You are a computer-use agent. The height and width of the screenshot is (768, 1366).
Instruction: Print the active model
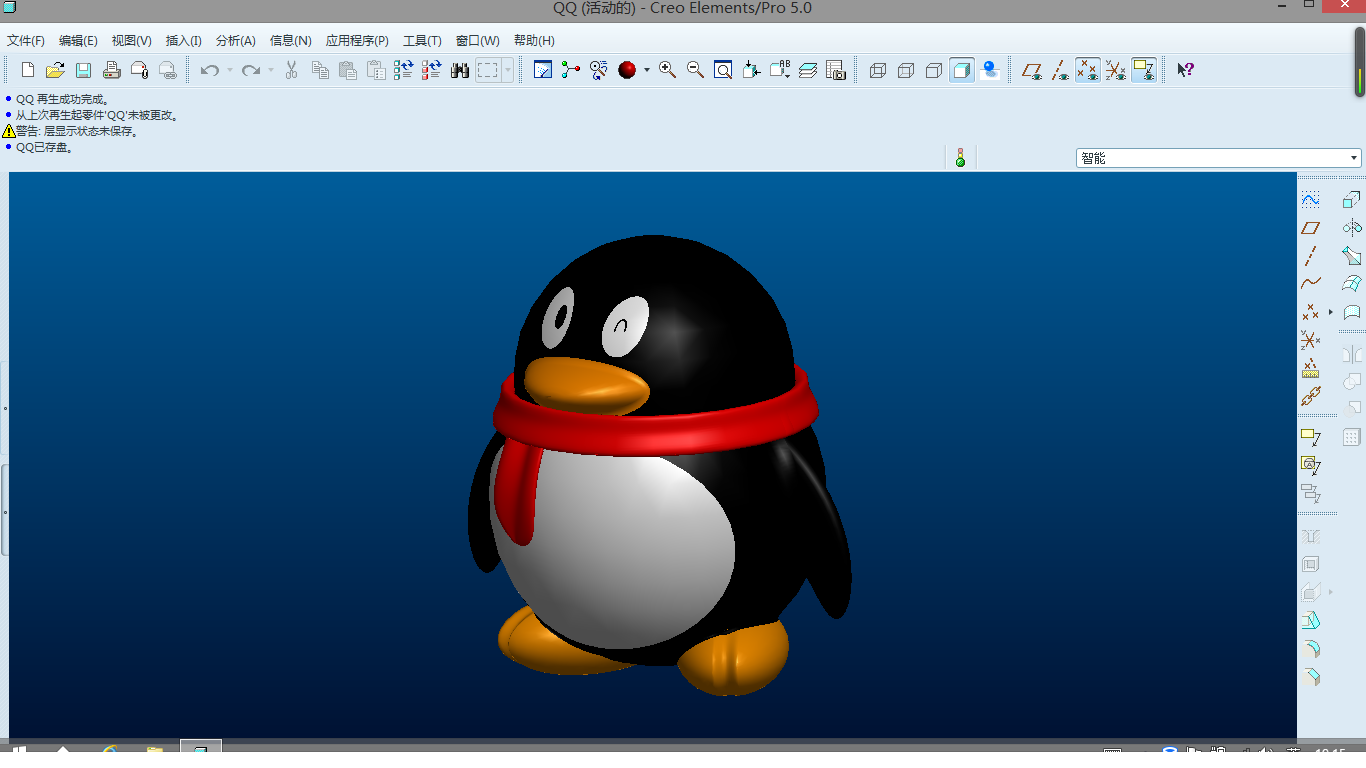click(x=112, y=70)
